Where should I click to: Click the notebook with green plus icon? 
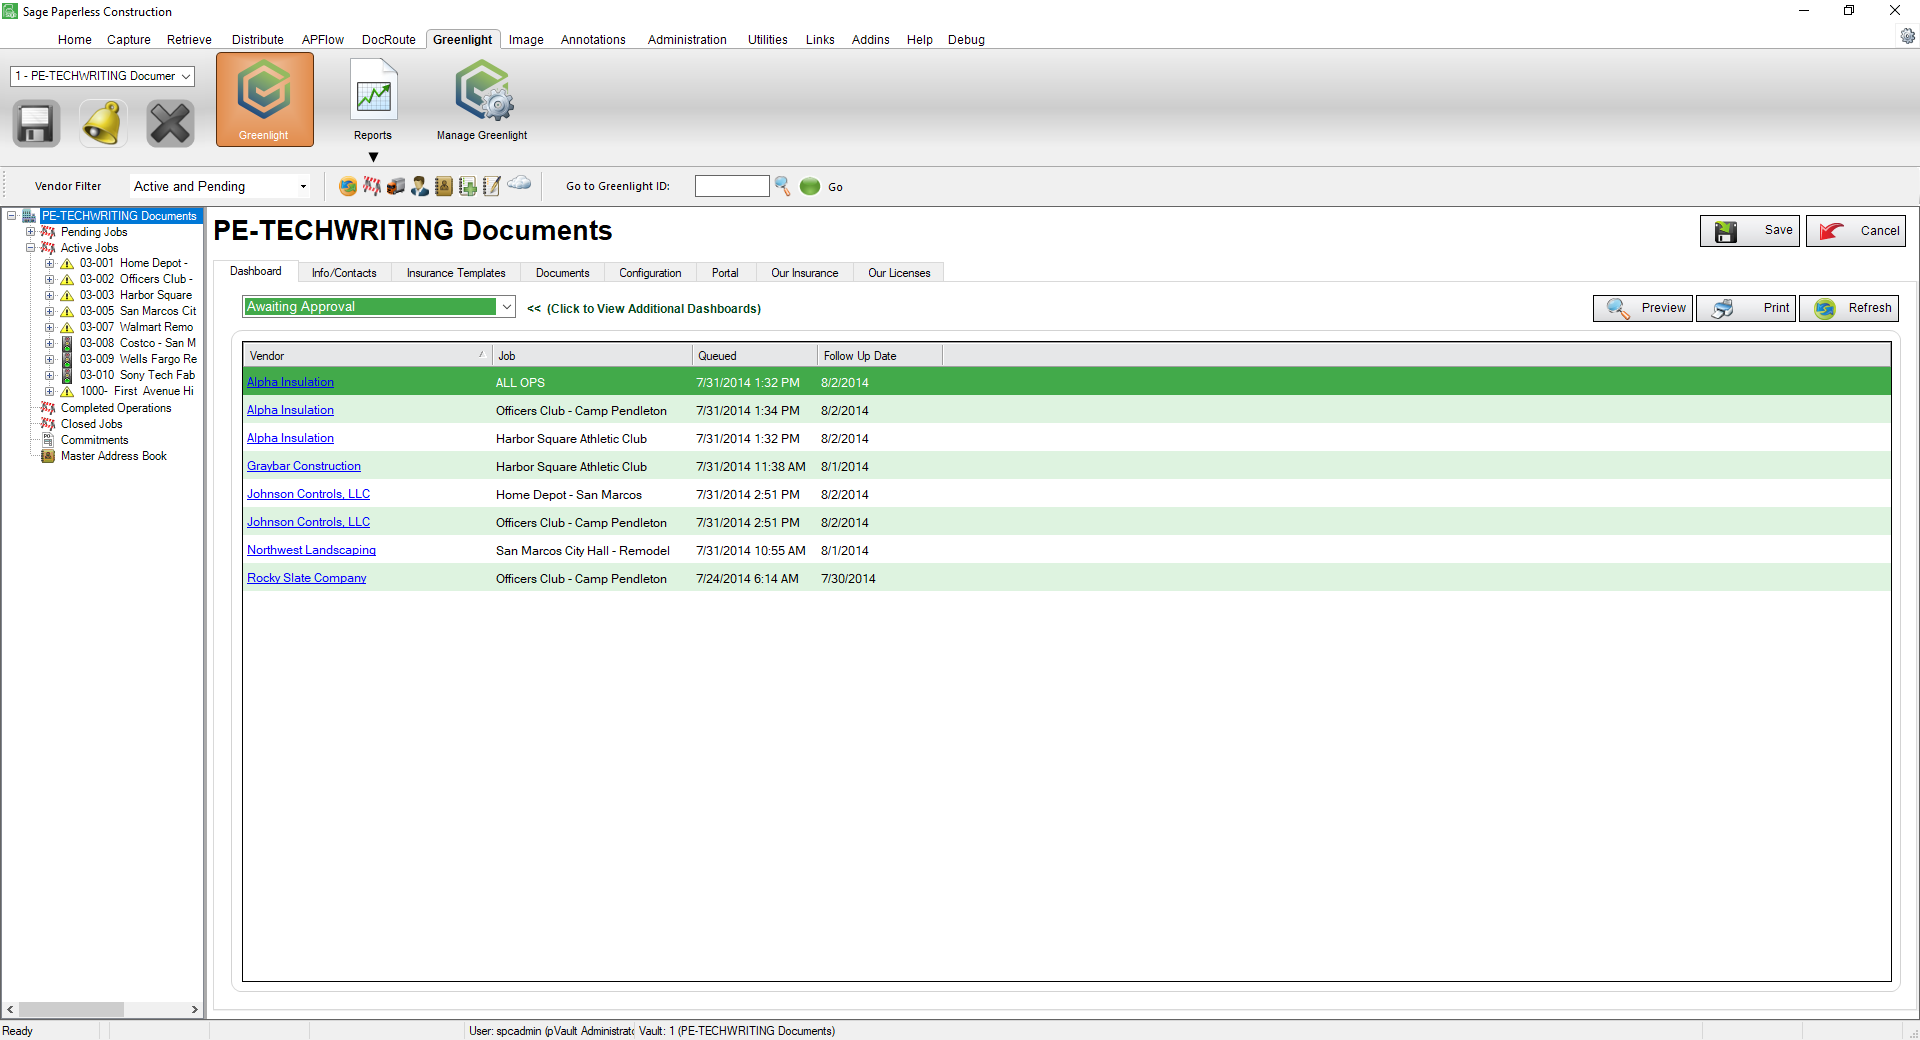click(468, 186)
